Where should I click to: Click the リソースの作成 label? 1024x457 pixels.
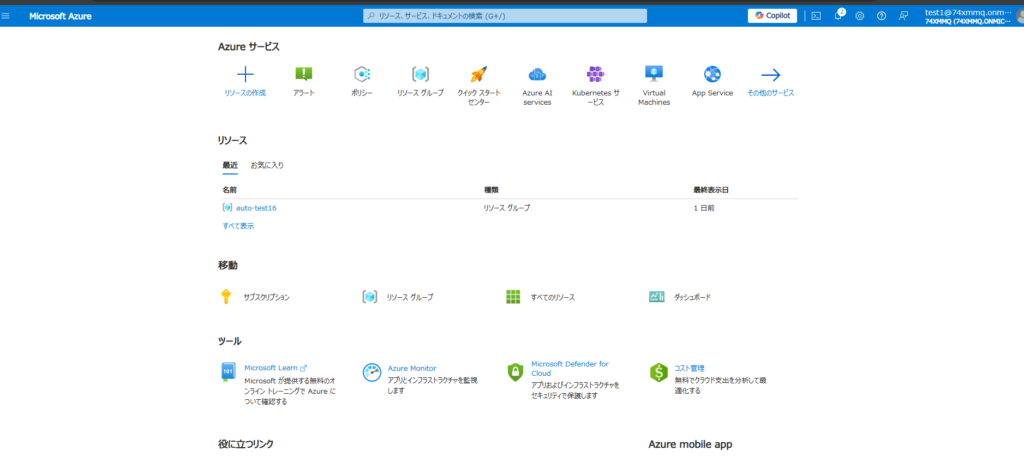(245, 93)
